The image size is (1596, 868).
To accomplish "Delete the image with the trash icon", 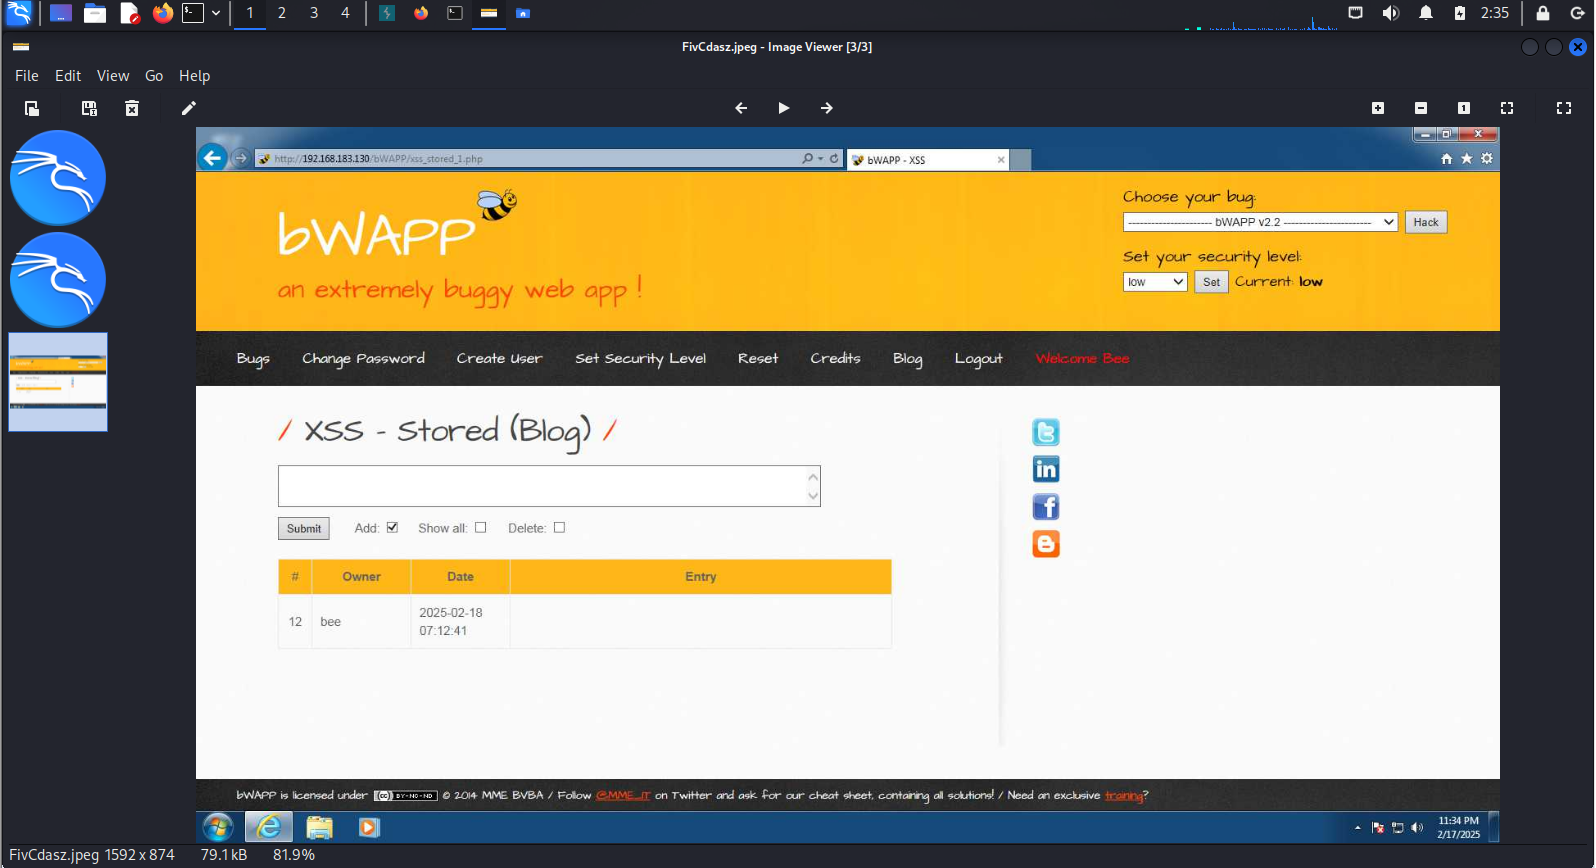I will click(132, 108).
